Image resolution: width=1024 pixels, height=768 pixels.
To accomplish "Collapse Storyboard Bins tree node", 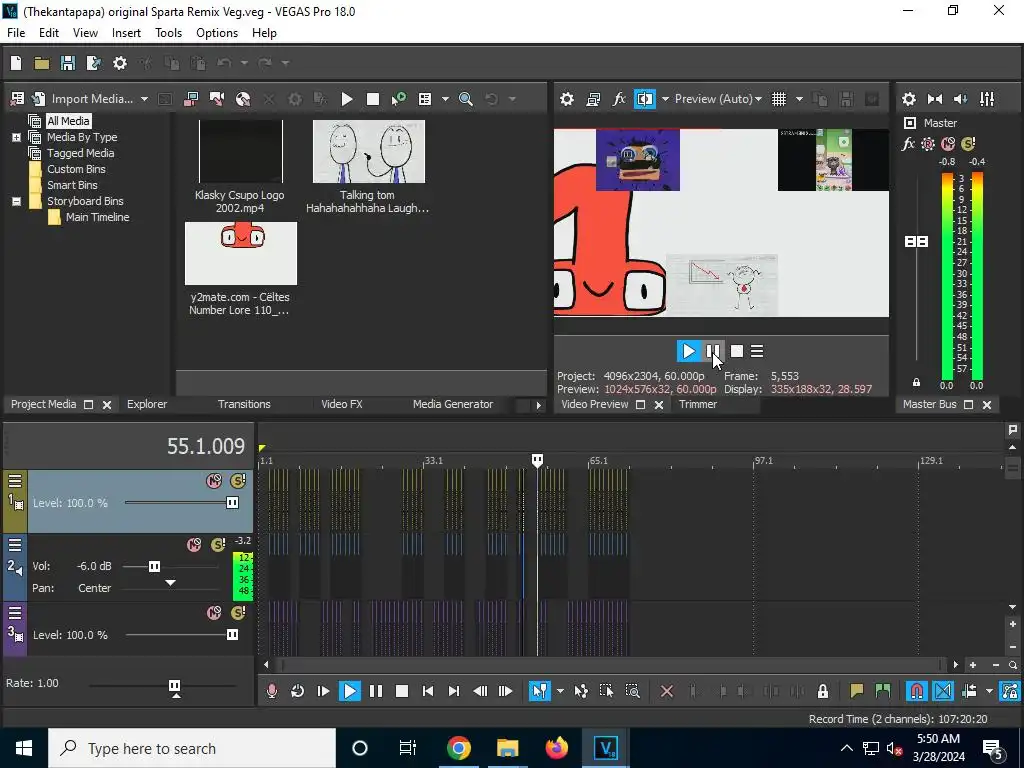I will point(16,201).
